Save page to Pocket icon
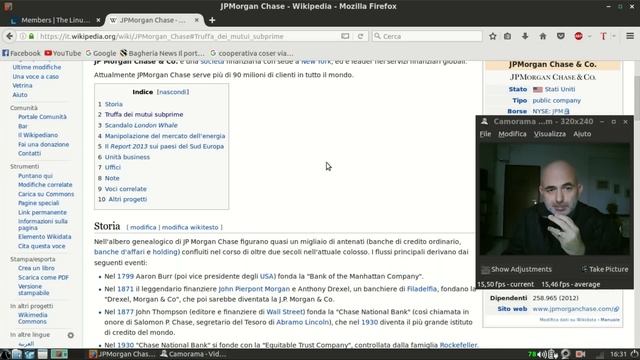Image resolution: width=640 pixels, height=360 pixels. [x=561, y=36]
